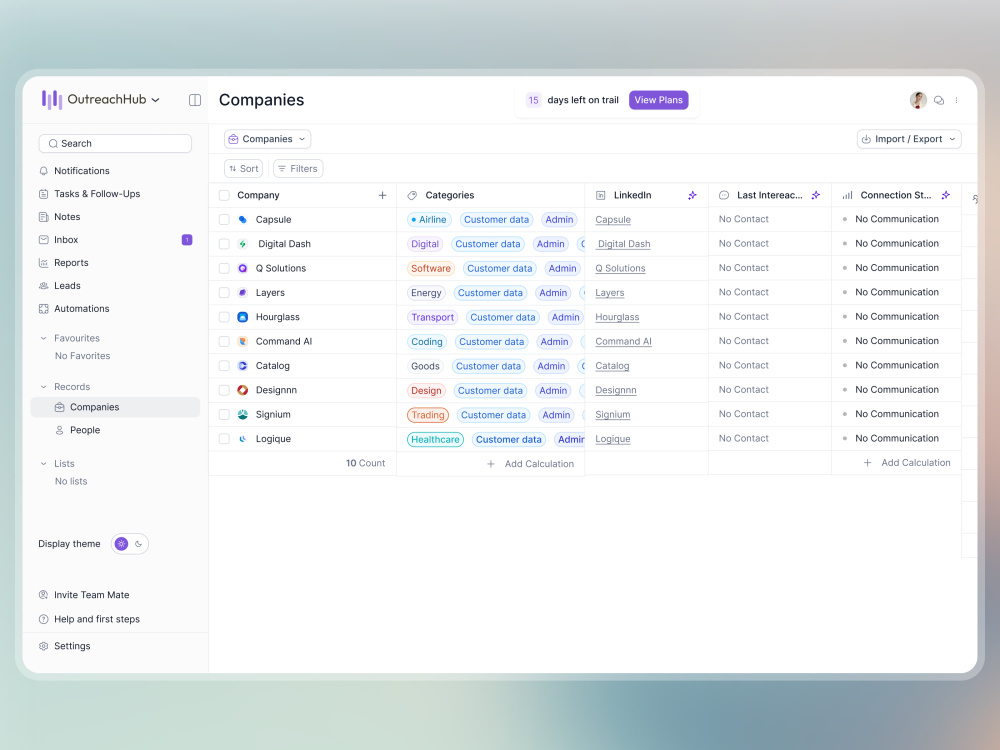Switch to dark theme moon icon
Image resolution: width=1000 pixels, height=750 pixels.
(x=138, y=544)
